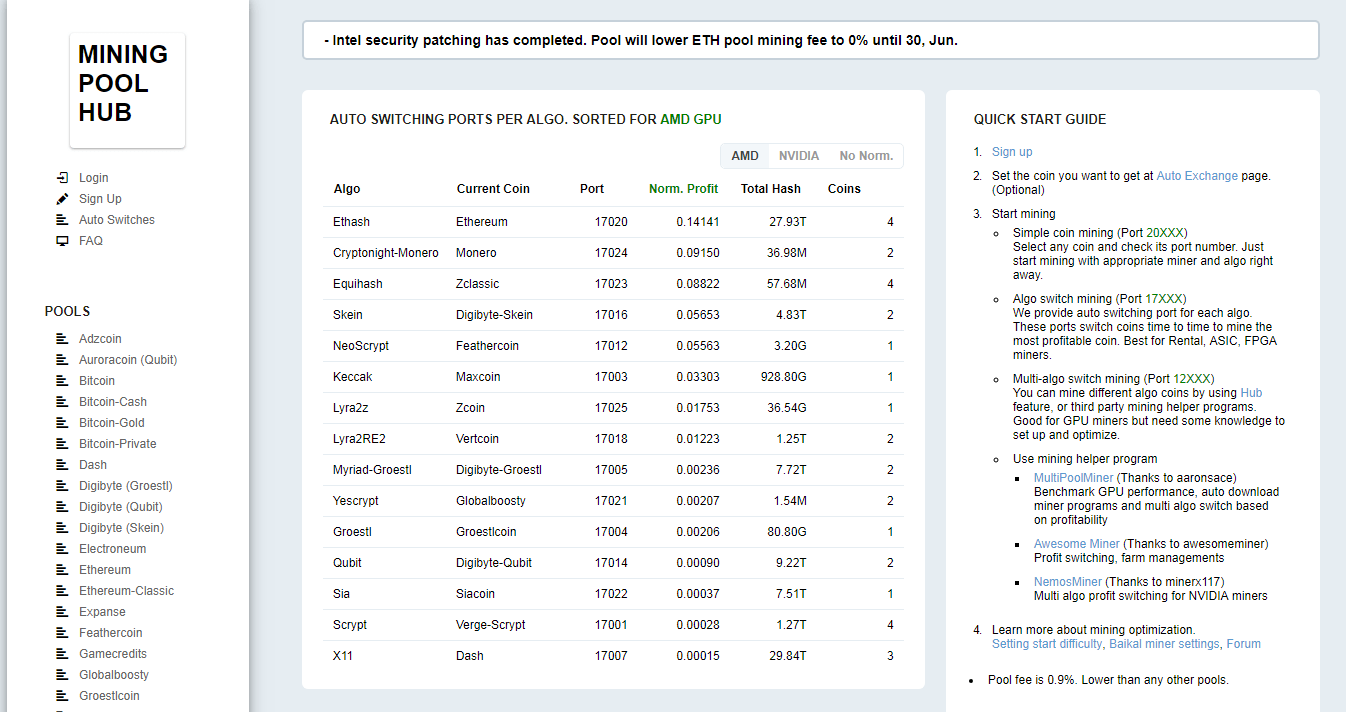The image size is (1346, 712).
Task: Open the Awesome Miner link
Action: (1077, 544)
